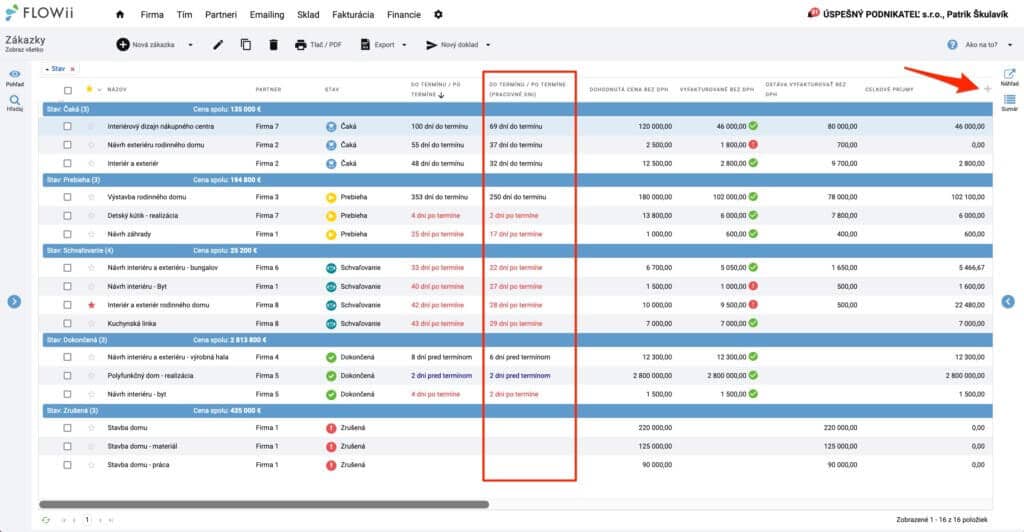Click Prebieha status icon of Výstavba rodinného domu

click(331, 196)
